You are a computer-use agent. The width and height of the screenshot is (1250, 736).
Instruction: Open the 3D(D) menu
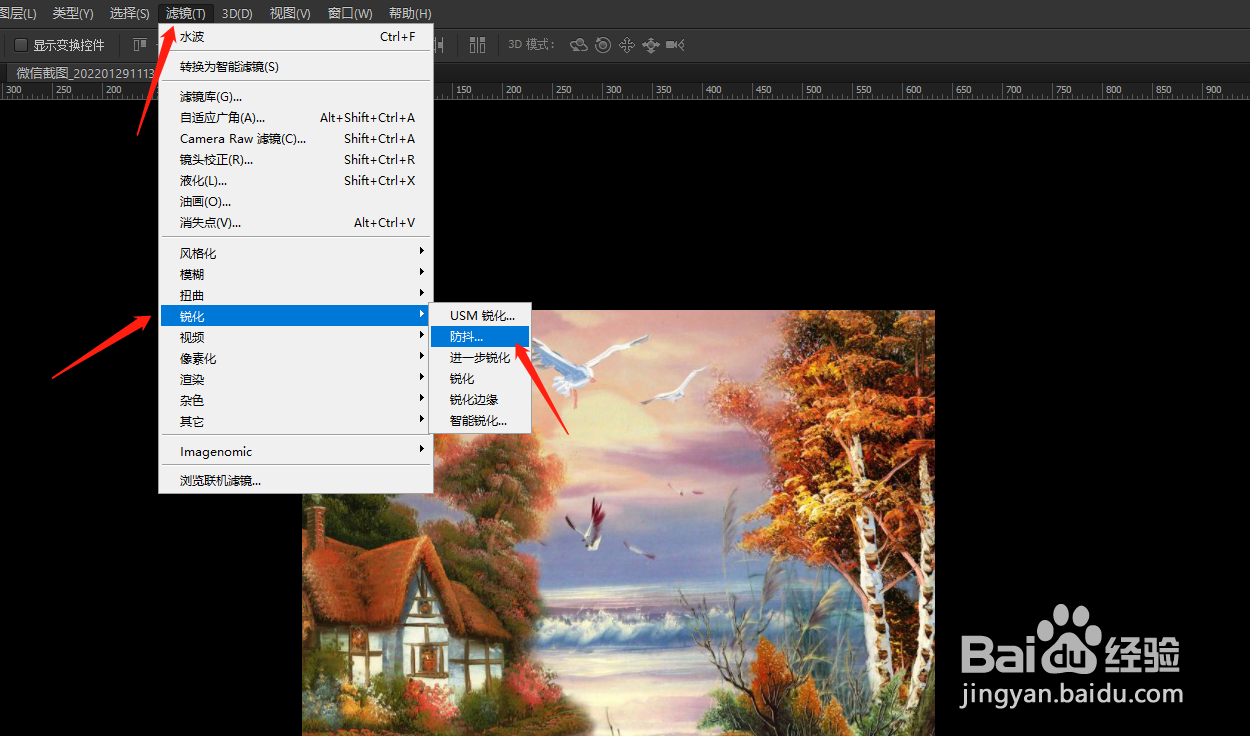click(237, 13)
